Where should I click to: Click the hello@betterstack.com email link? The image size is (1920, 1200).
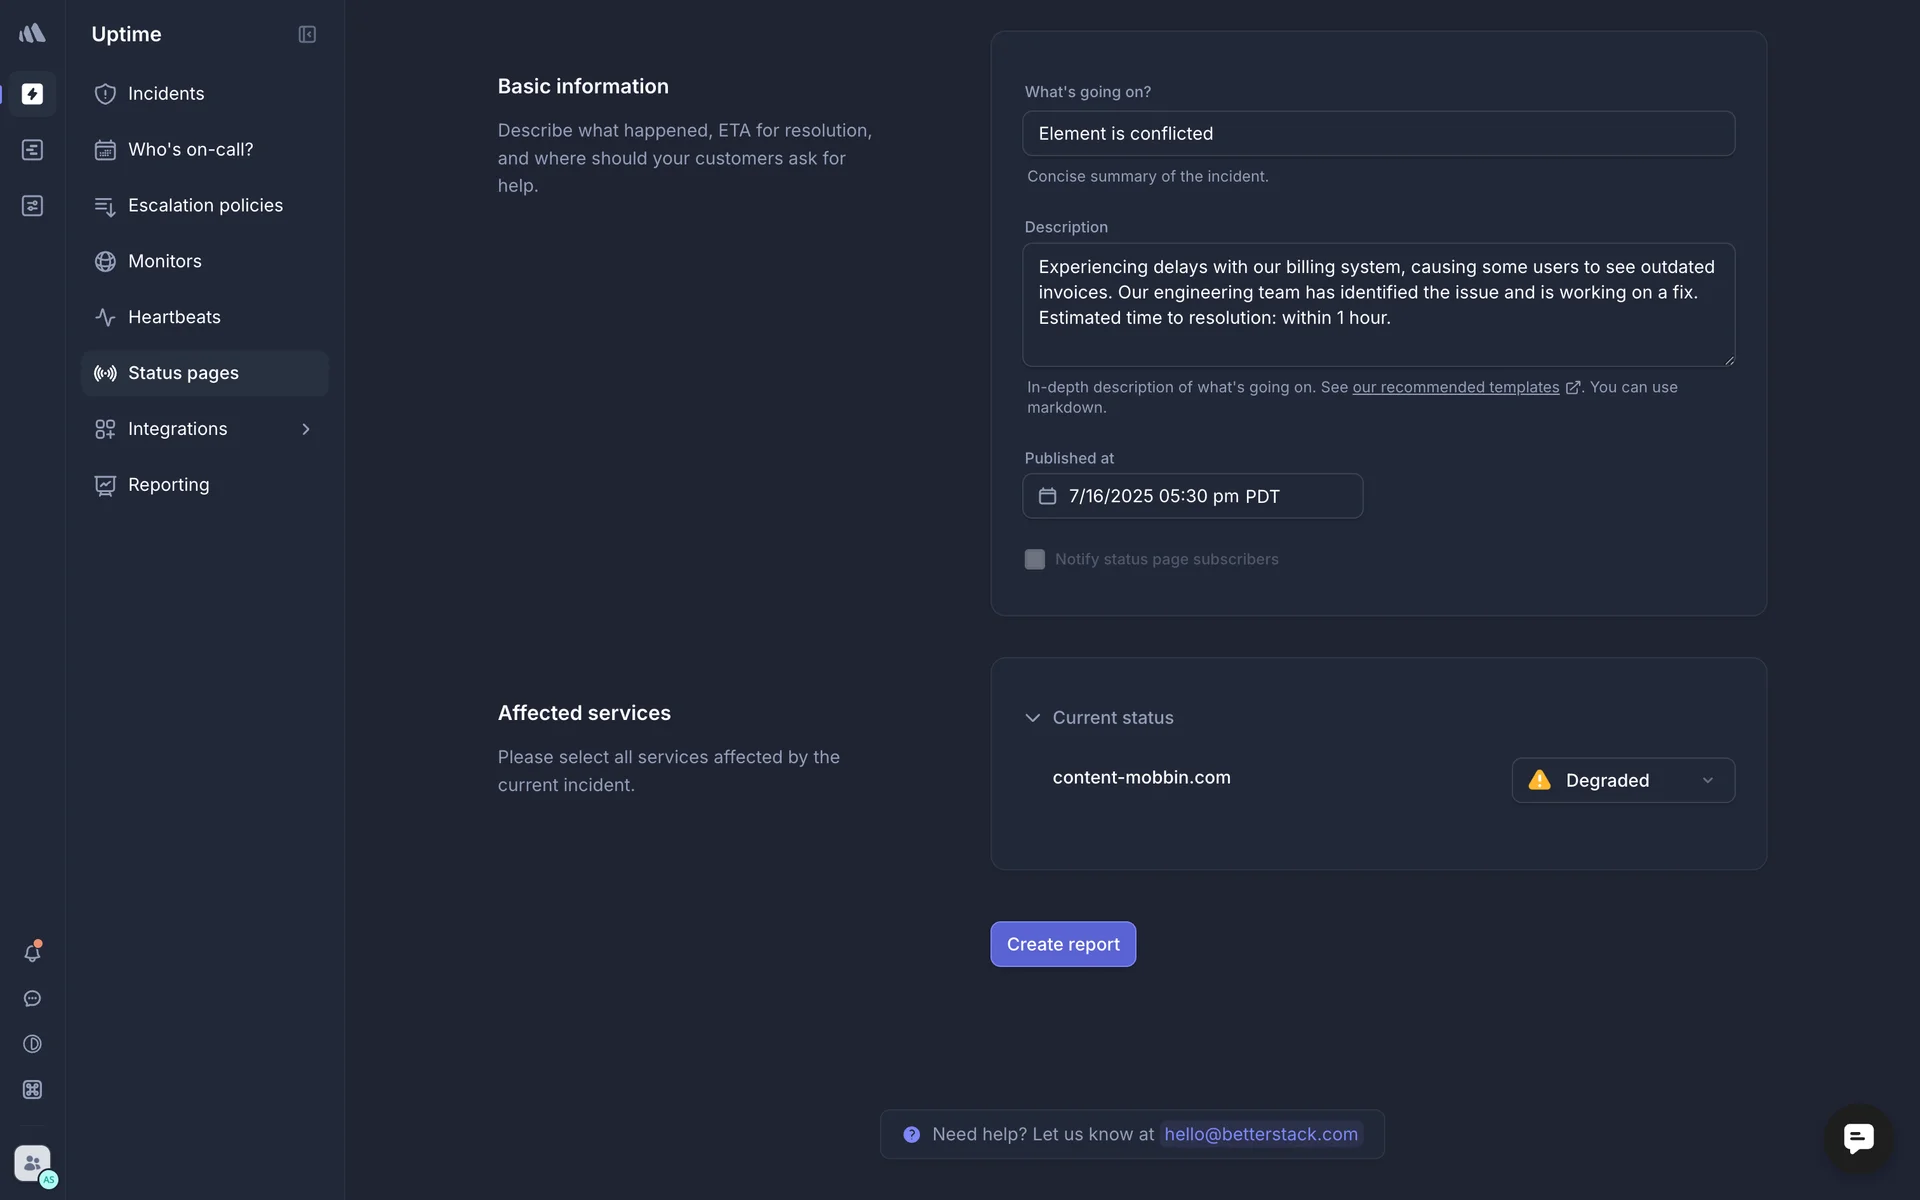[1261, 1134]
